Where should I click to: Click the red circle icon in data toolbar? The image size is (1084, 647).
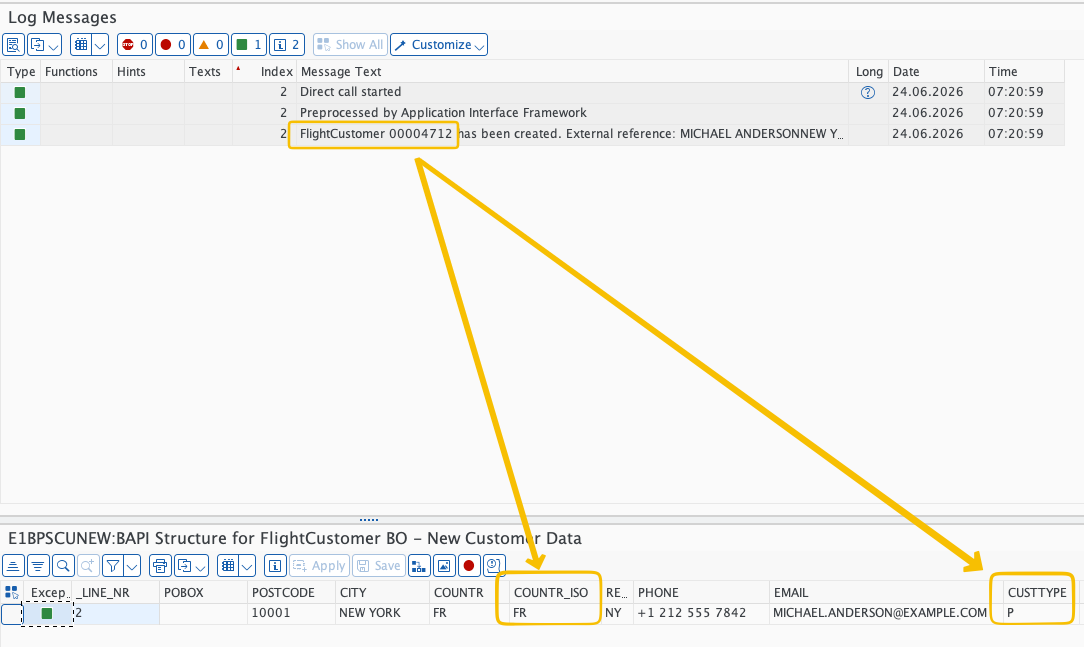[x=469, y=565]
